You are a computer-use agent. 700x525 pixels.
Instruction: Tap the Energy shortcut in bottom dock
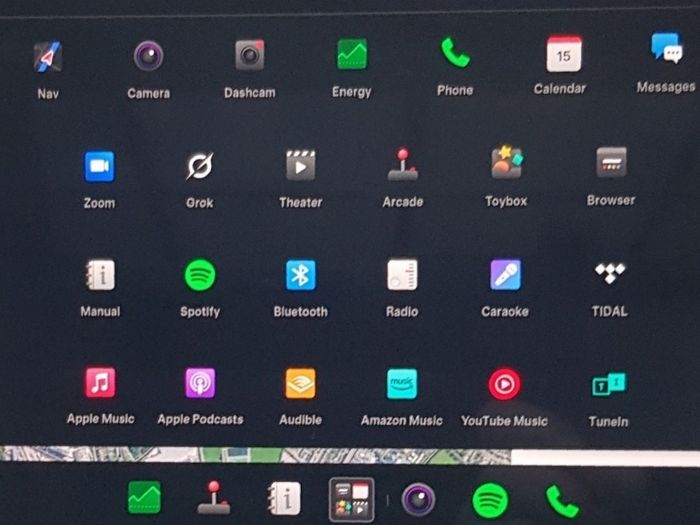point(144,497)
